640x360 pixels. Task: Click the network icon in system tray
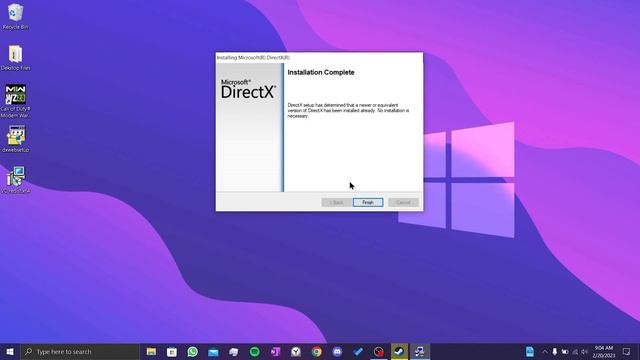coord(575,352)
